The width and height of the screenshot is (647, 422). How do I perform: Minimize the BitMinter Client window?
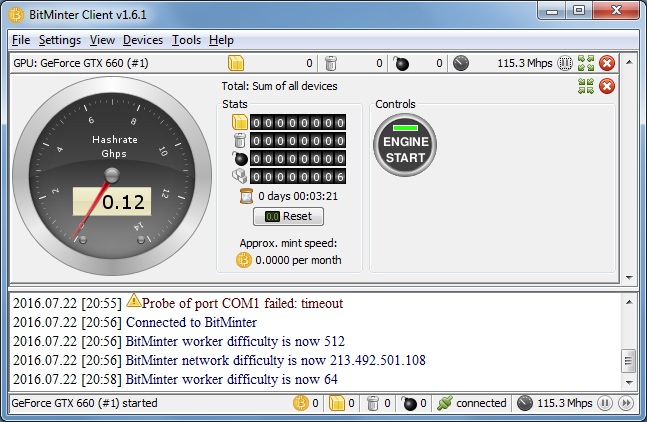point(552,11)
